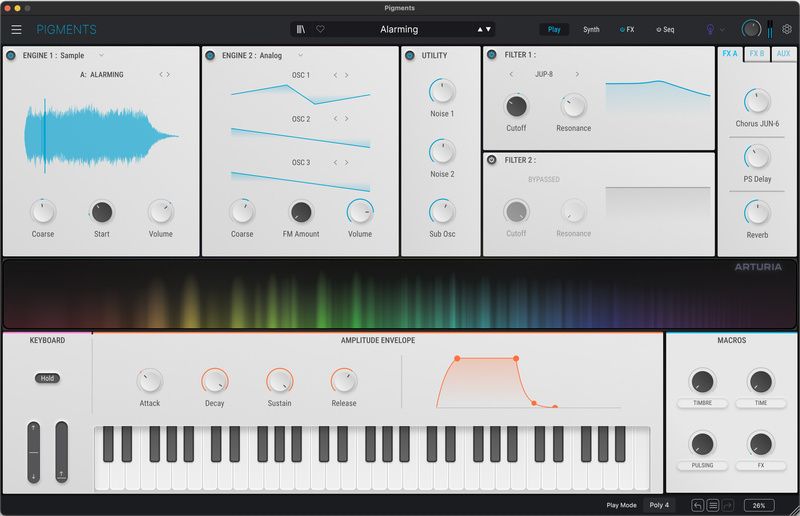Toggle the keyboard Hold button
The image size is (800, 516).
click(x=47, y=378)
